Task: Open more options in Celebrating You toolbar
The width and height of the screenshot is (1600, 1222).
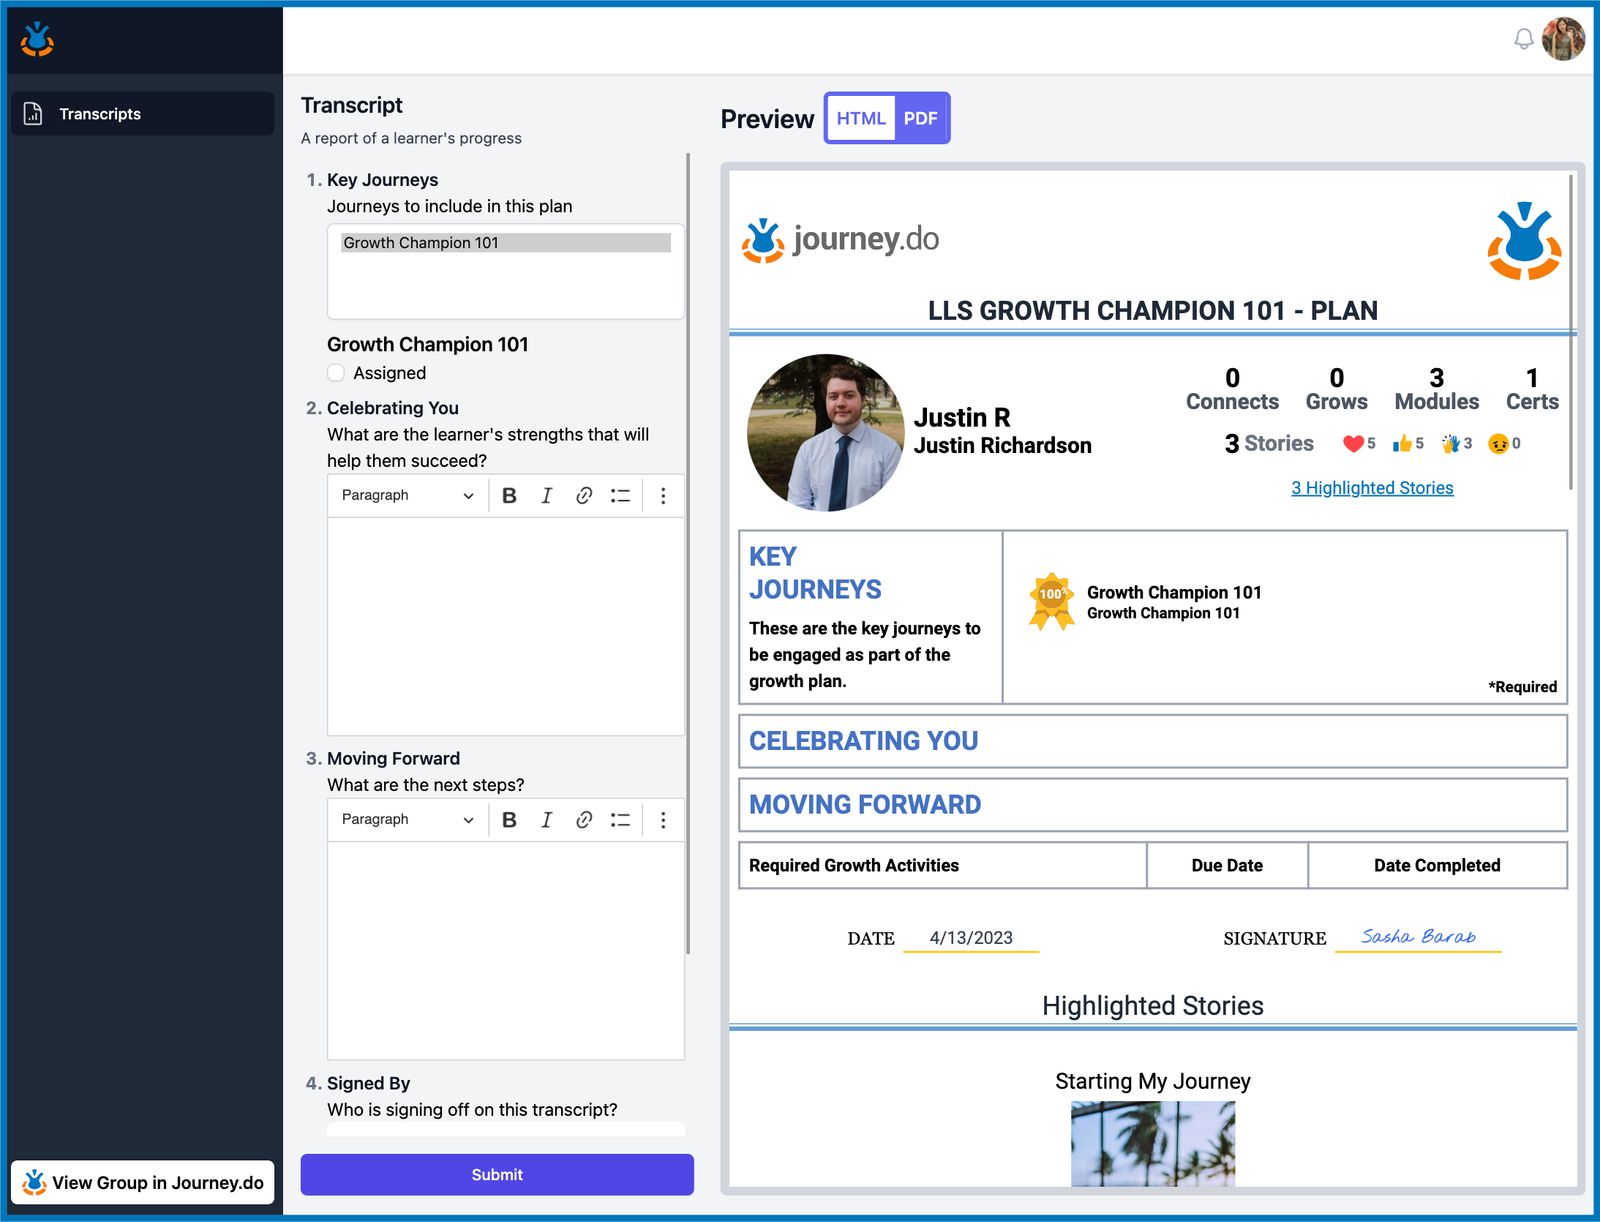Action: click(663, 495)
